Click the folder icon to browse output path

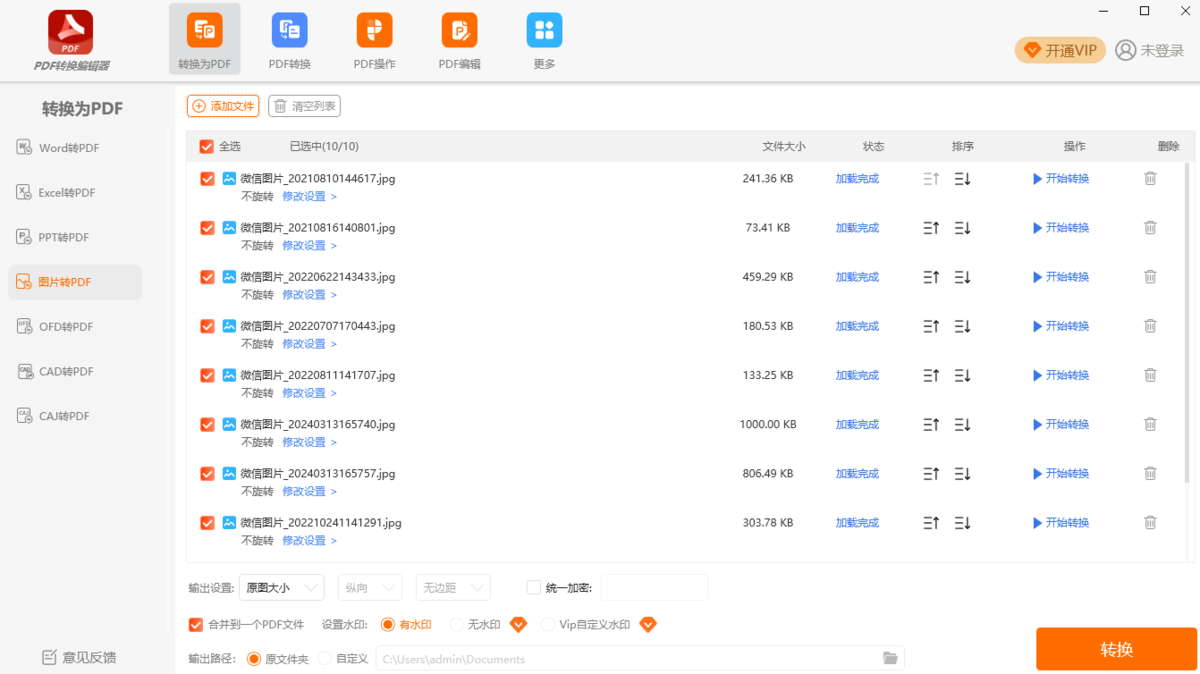point(890,658)
